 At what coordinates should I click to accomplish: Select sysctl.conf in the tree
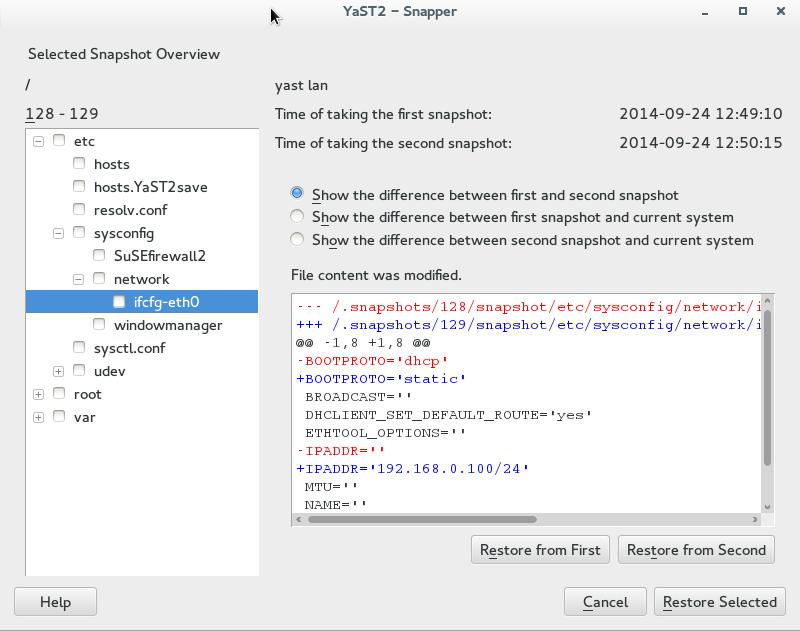pyautogui.click(x=129, y=348)
